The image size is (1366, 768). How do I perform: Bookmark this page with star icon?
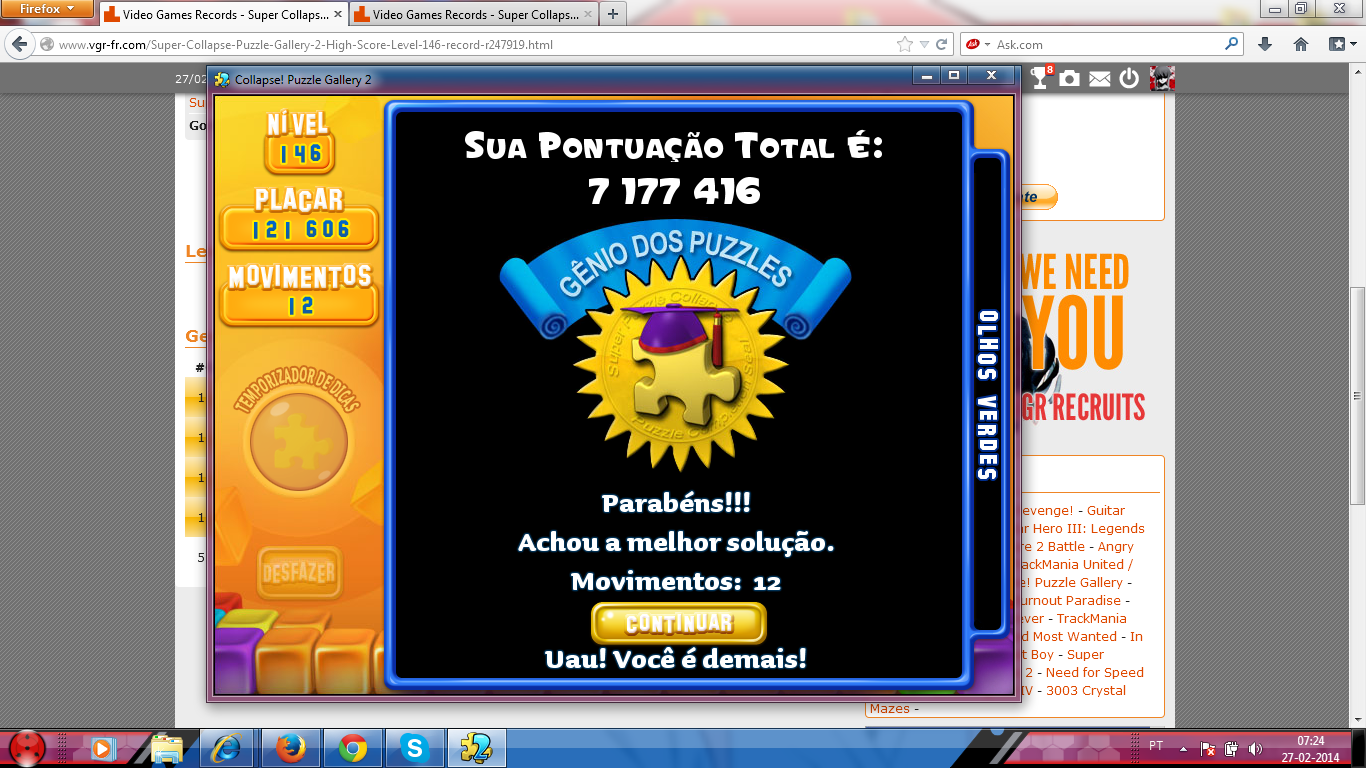click(x=905, y=44)
